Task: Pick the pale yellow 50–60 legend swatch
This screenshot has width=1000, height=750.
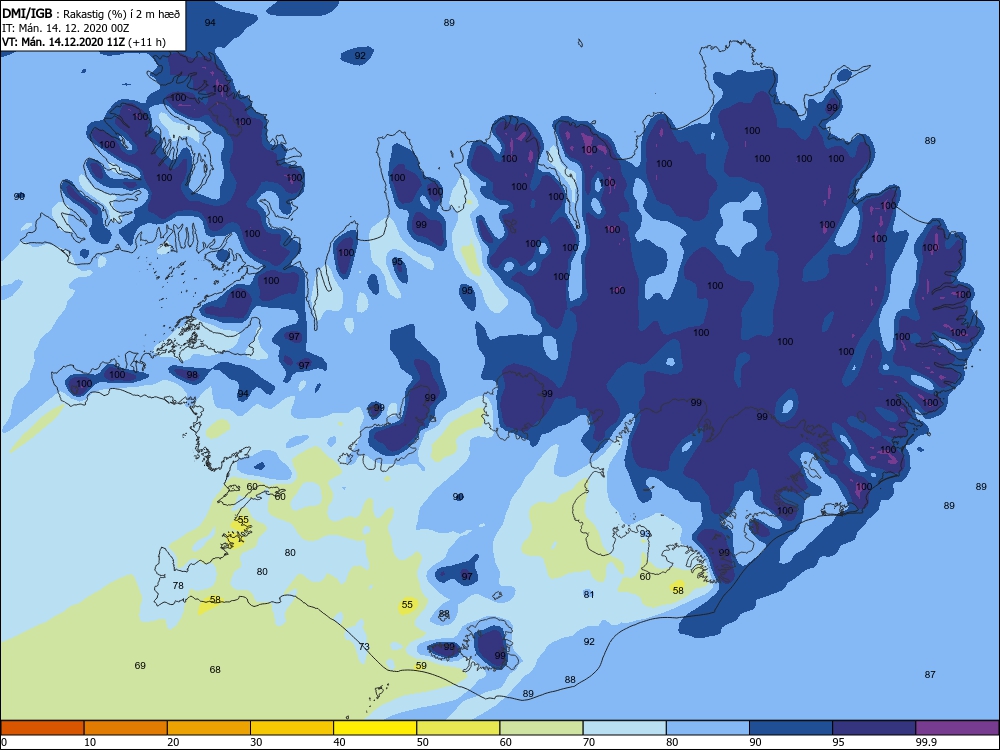Action: point(458,728)
